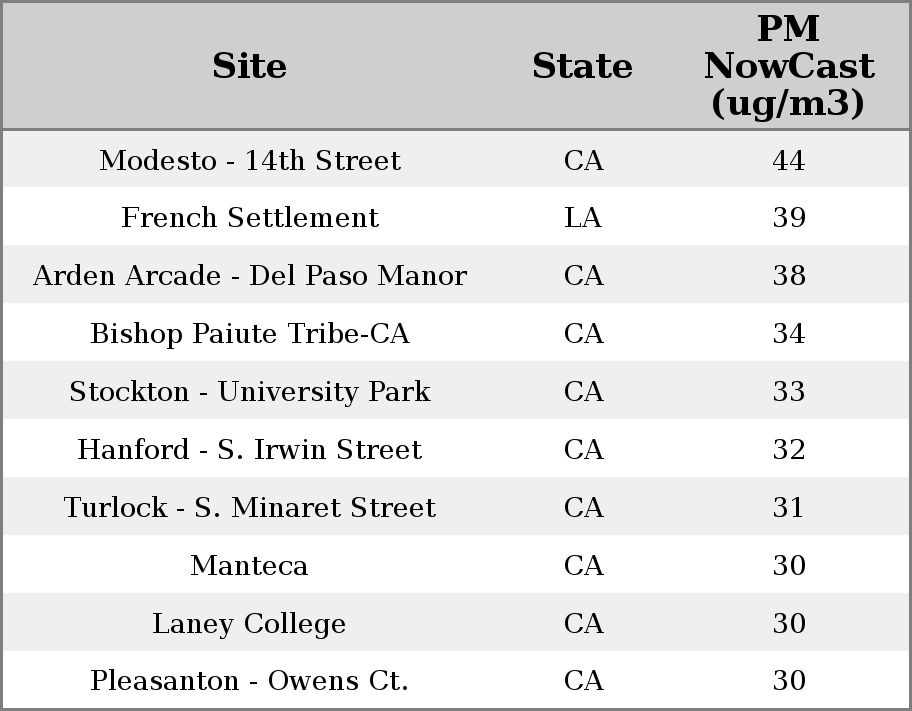Select the Modesto - 14th Street site
This screenshot has height=711, width=912.
tap(249, 161)
